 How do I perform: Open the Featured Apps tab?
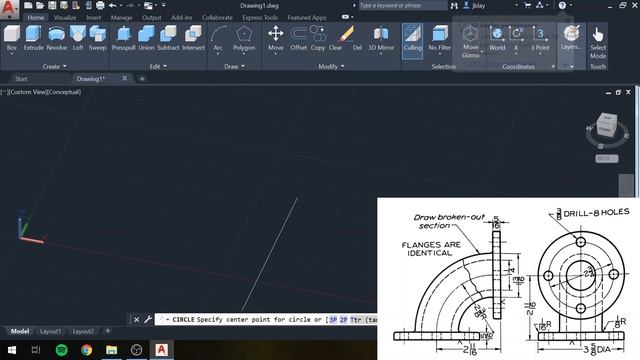[x=307, y=18]
